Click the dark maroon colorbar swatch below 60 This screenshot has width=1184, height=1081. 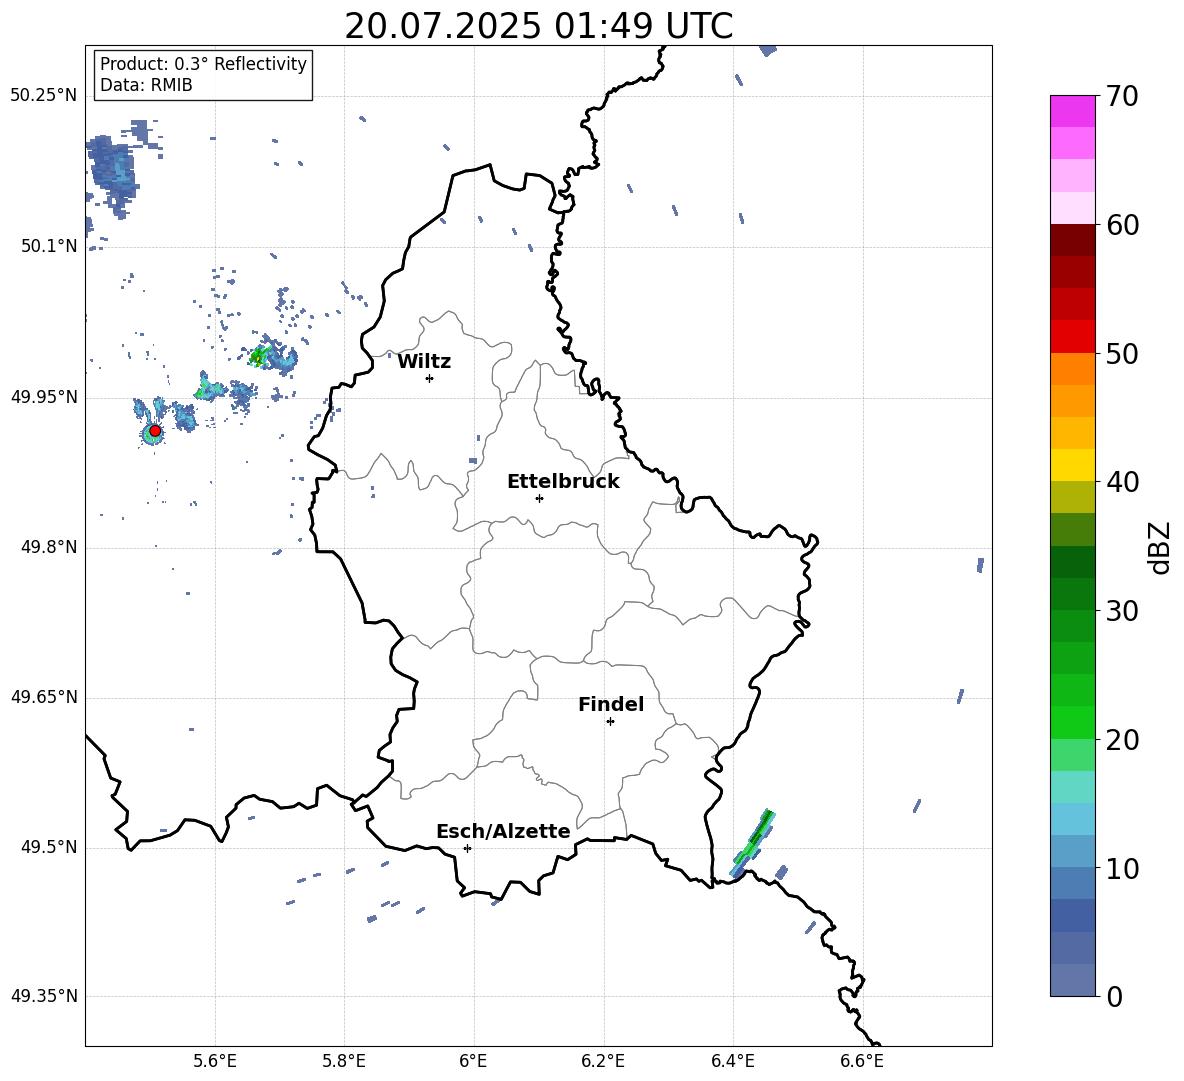point(1072,240)
